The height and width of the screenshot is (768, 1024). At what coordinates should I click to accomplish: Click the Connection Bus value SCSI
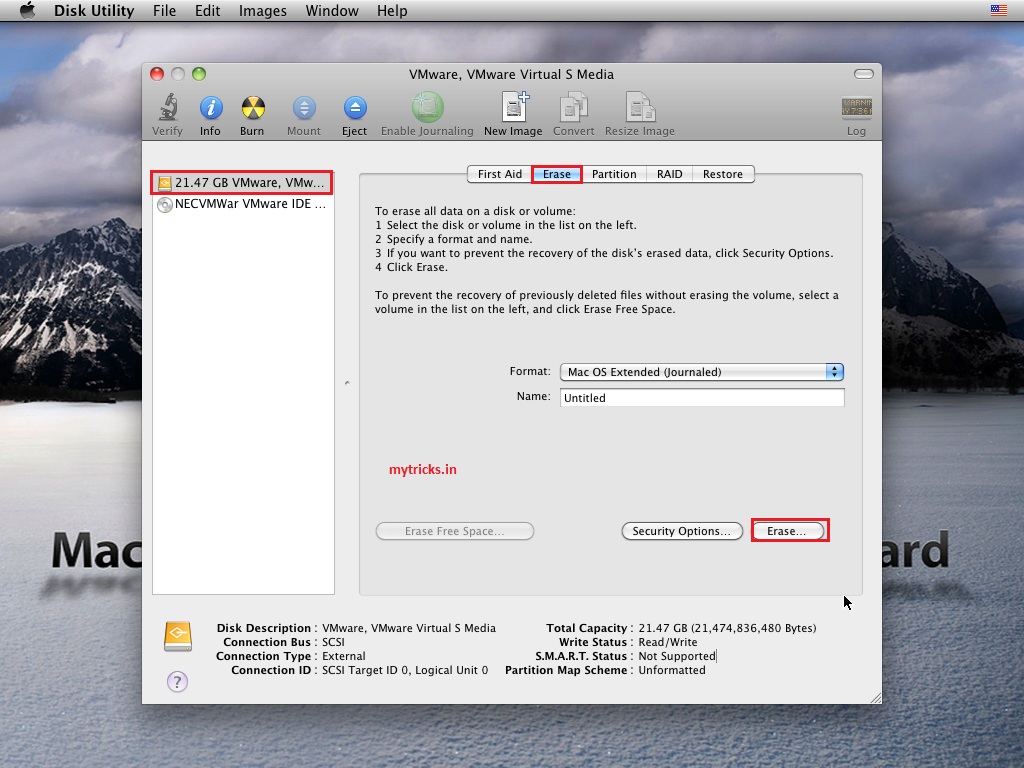pyautogui.click(x=333, y=642)
